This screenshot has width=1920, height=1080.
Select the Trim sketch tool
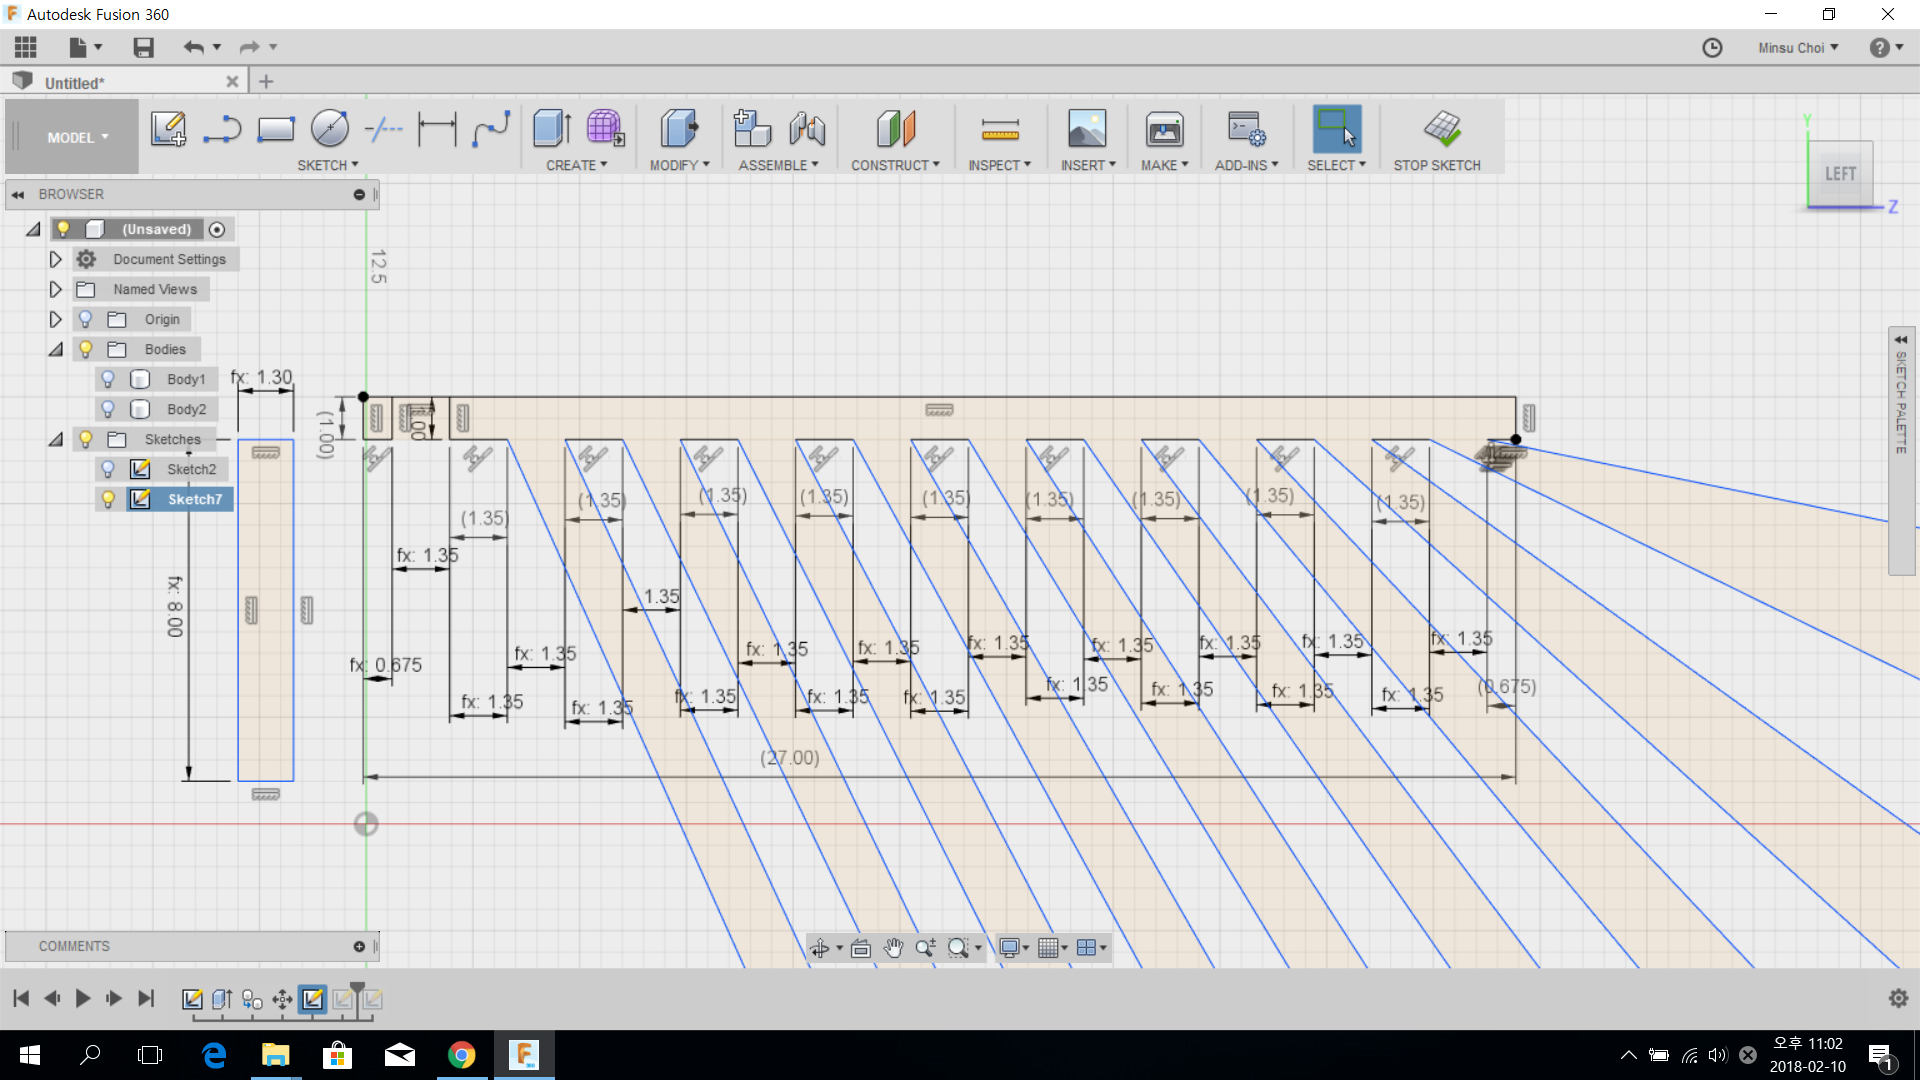point(383,129)
